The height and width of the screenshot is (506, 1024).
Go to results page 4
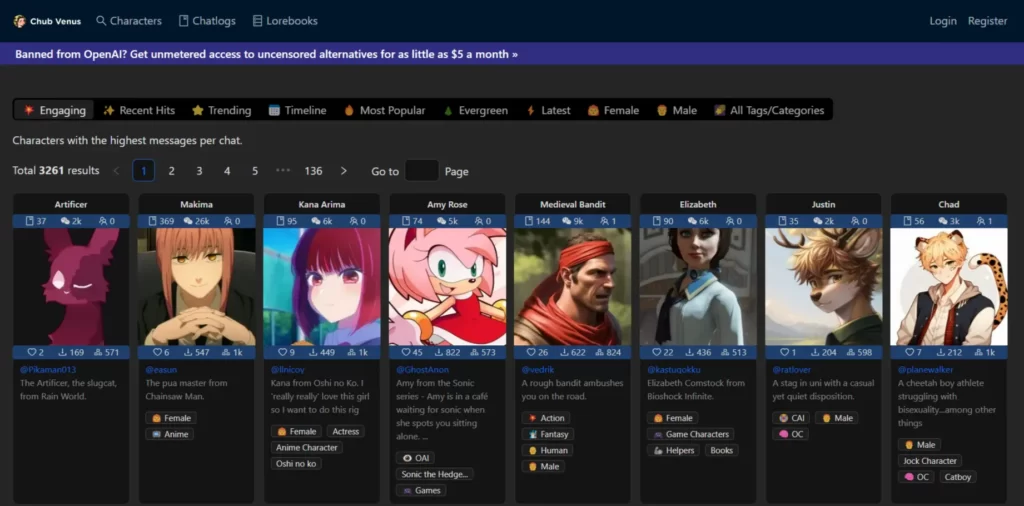(x=227, y=171)
